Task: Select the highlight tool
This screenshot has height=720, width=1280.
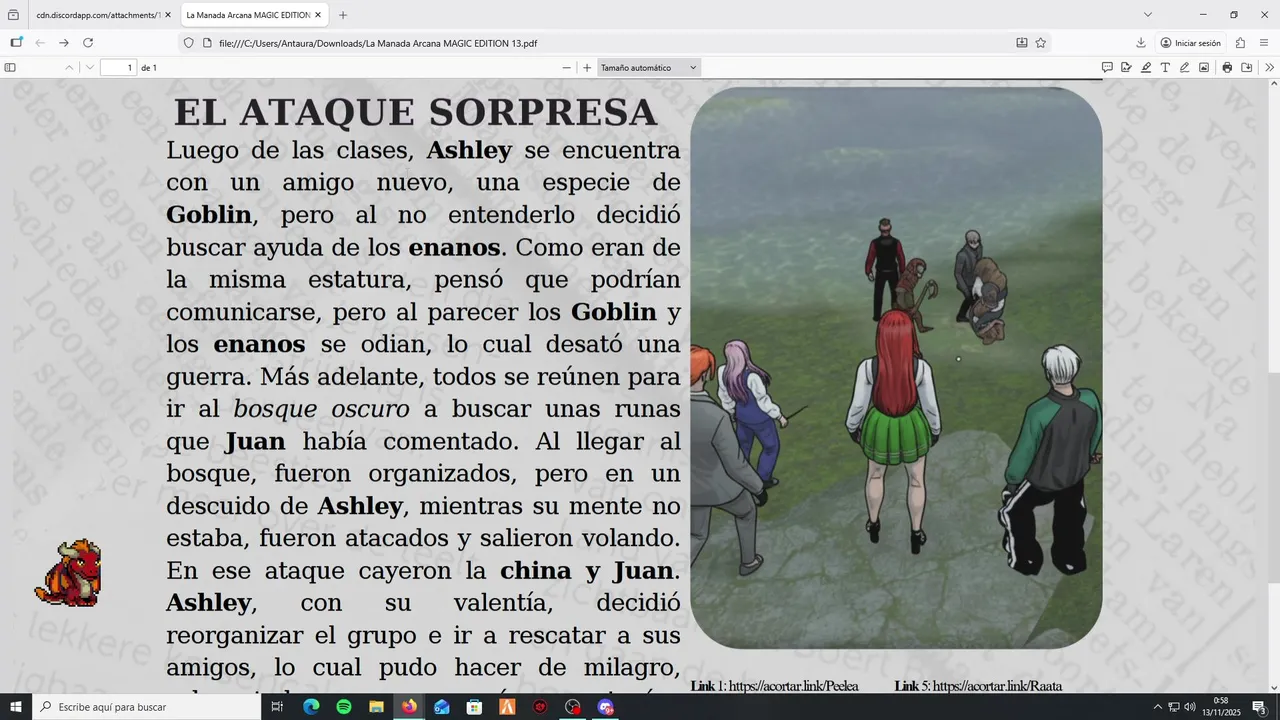Action: pyautogui.click(x=1146, y=68)
